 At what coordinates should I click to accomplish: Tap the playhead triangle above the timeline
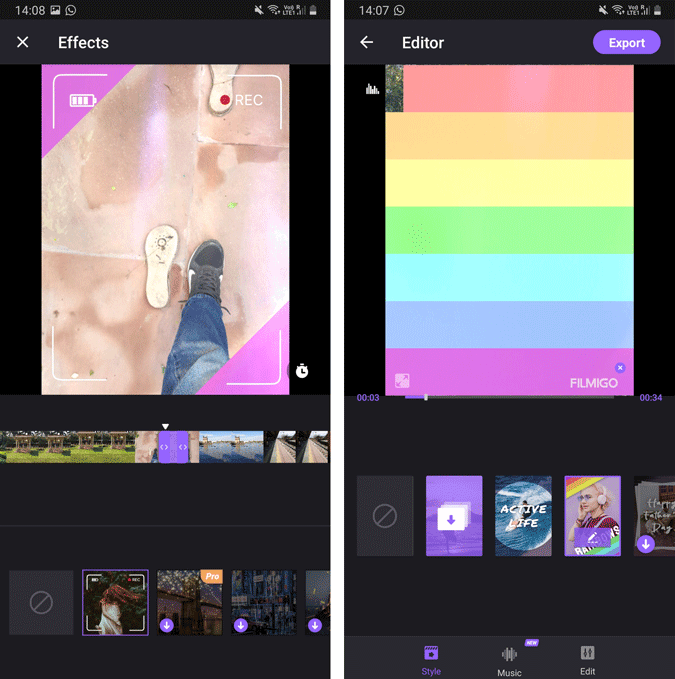tap(165, 427)
